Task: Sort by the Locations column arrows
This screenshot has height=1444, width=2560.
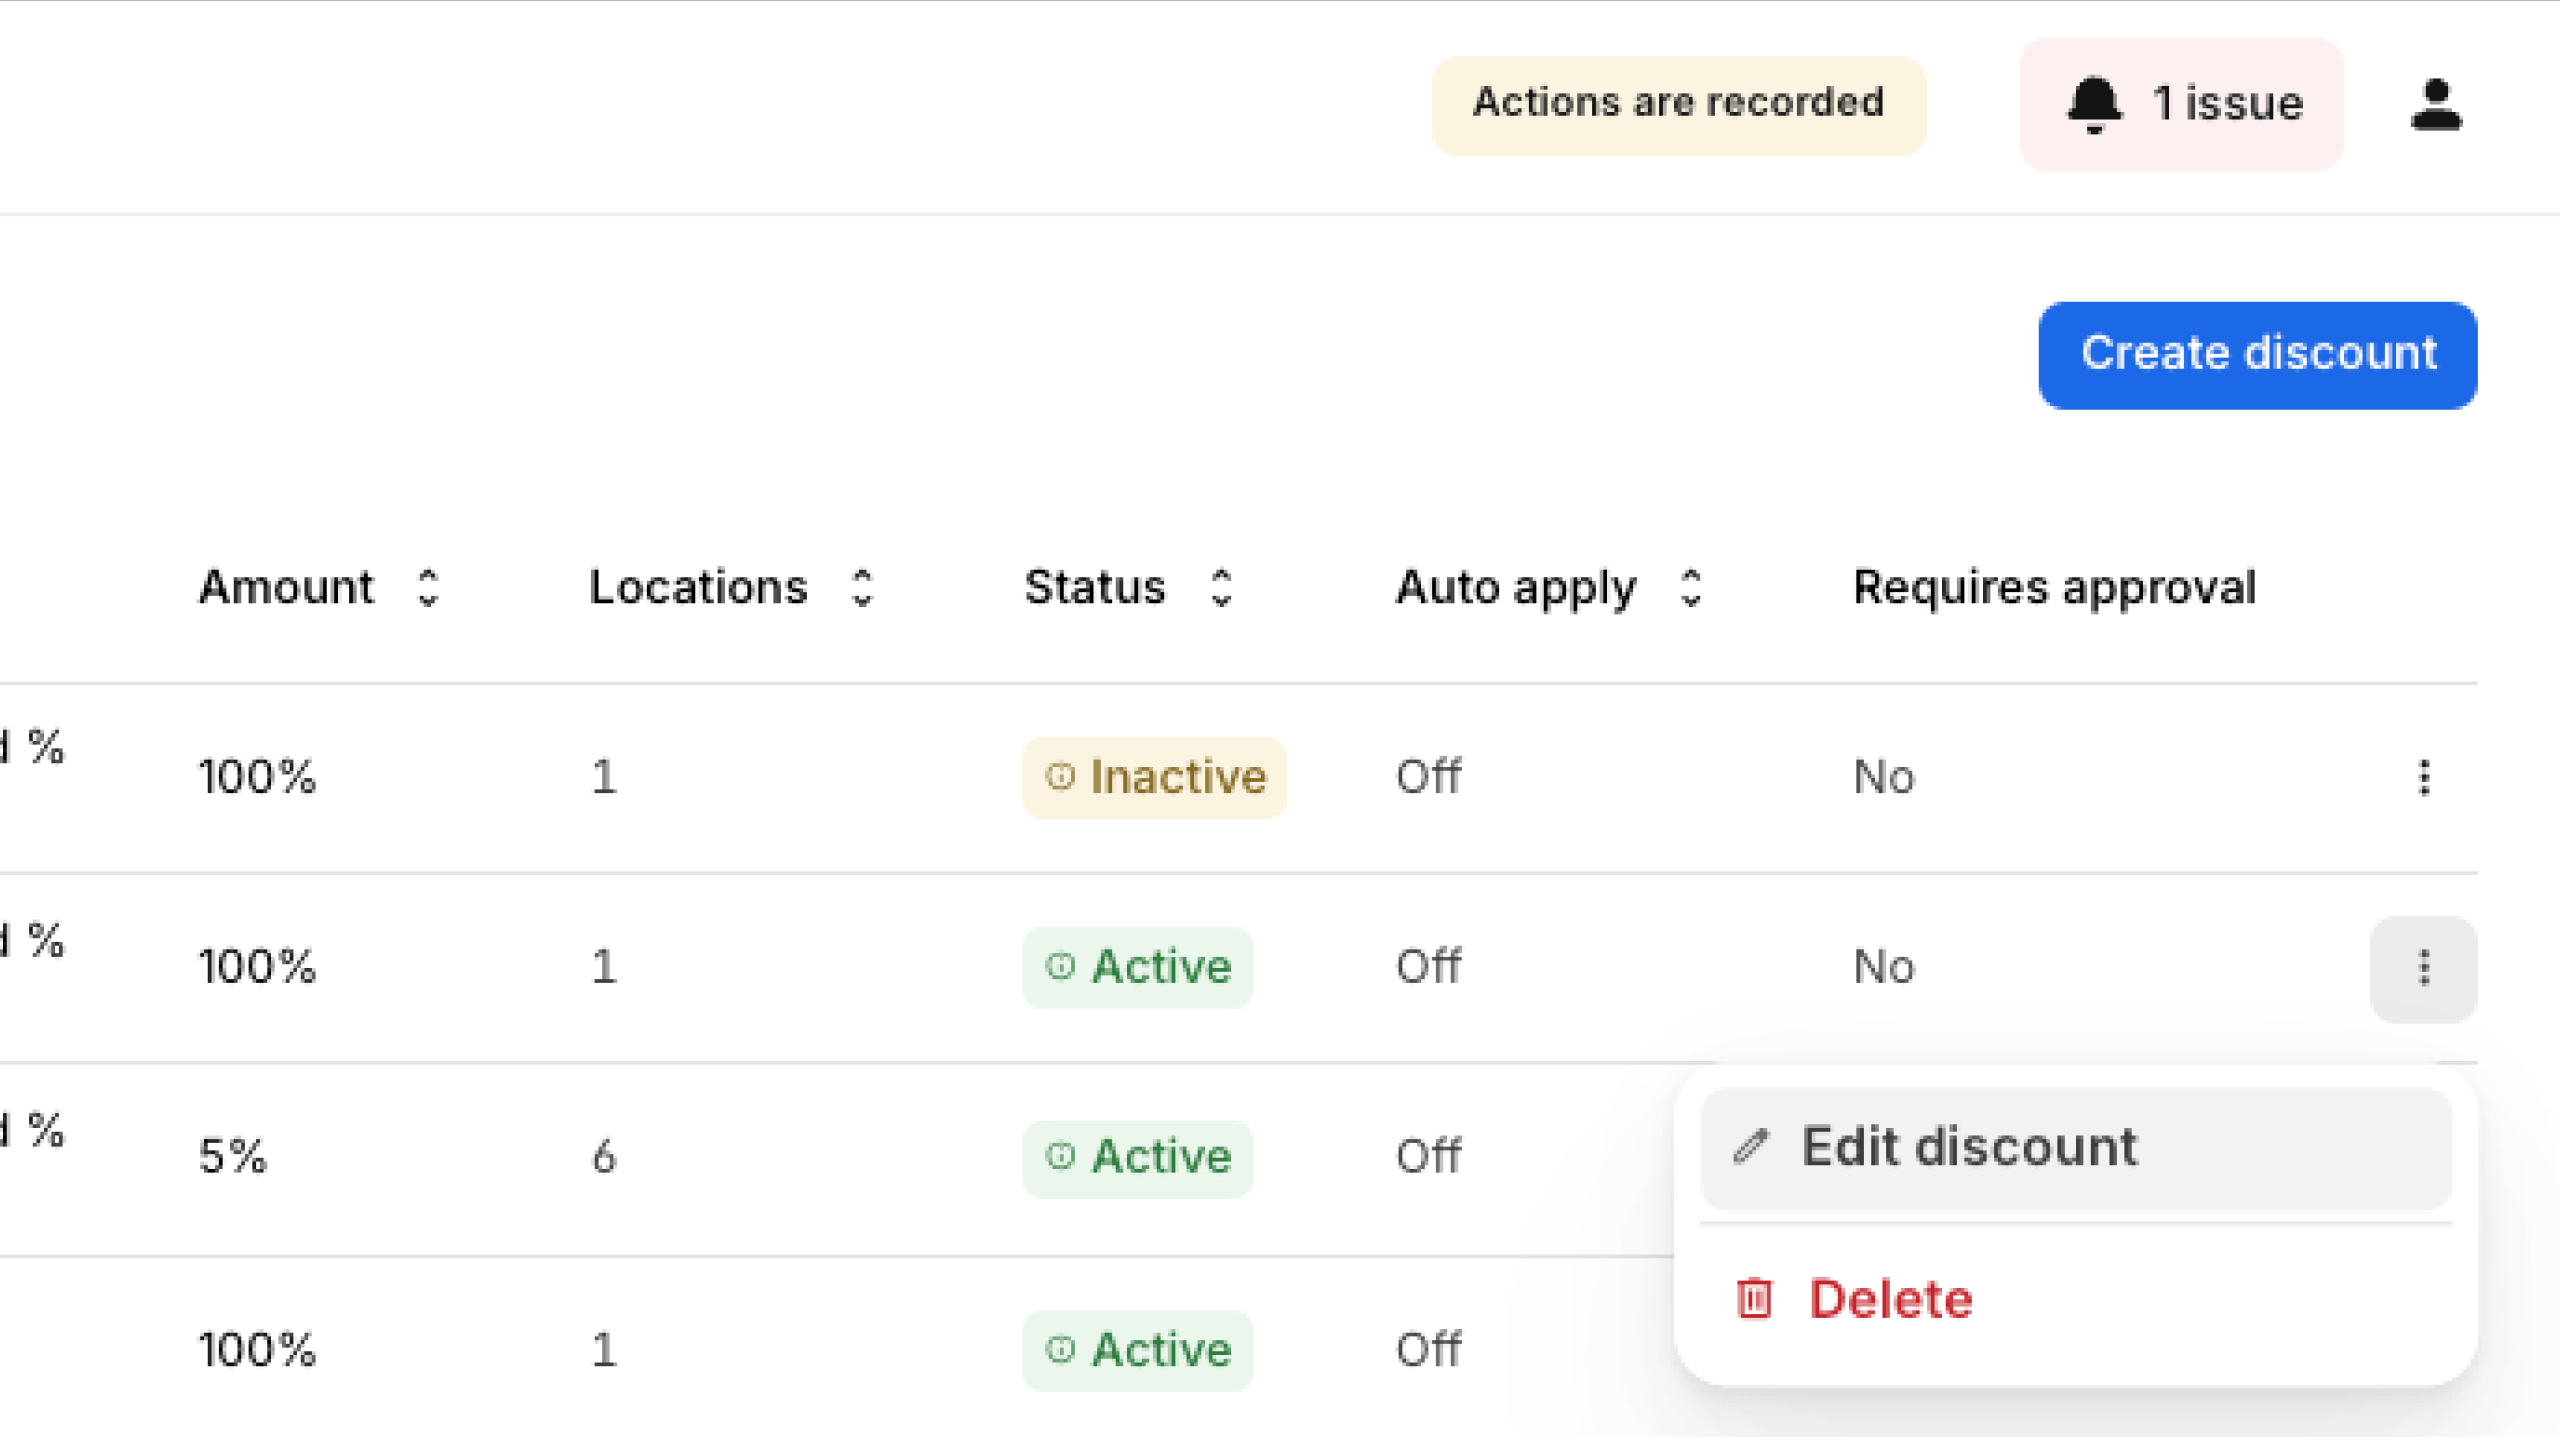Action: (x=862, y=588)
